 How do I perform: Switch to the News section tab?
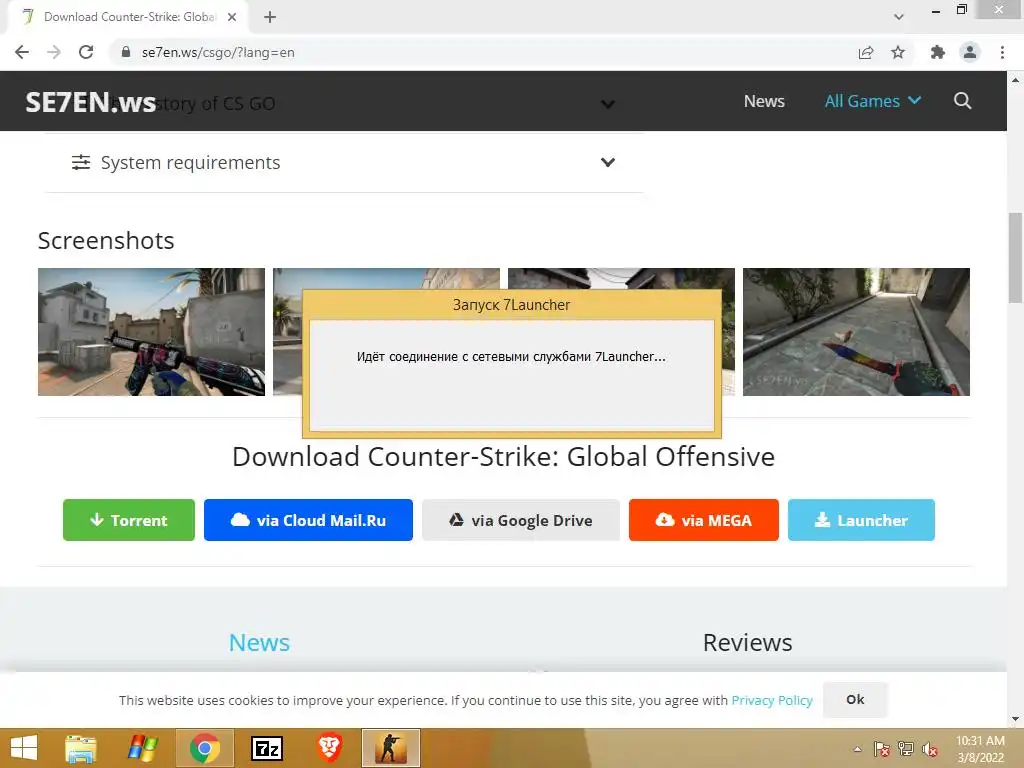pos(259,643)
